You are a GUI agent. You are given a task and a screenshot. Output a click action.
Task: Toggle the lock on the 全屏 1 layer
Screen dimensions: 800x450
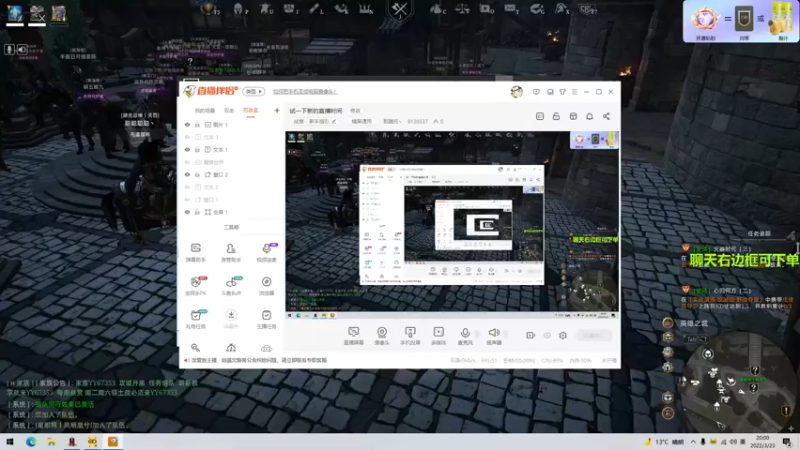[x=197, y=212]
